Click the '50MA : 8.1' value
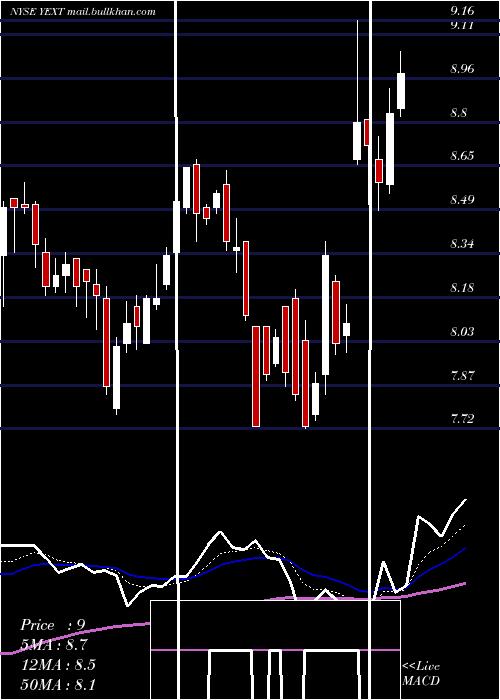Viewport: 500px width, 700px height. tap(58, 684)
